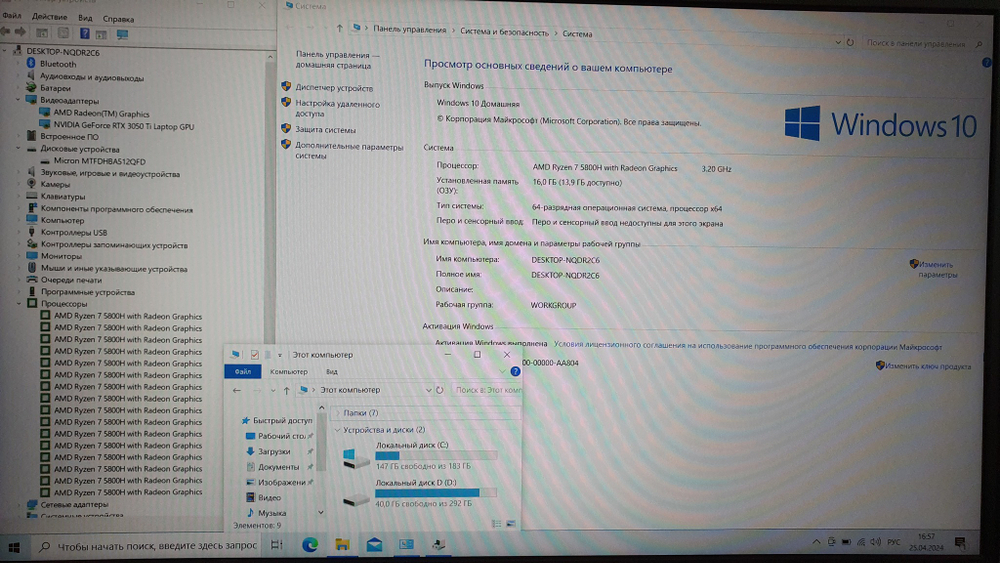
Task: Open Windows Start menu
Action: (x=13, y=547)
